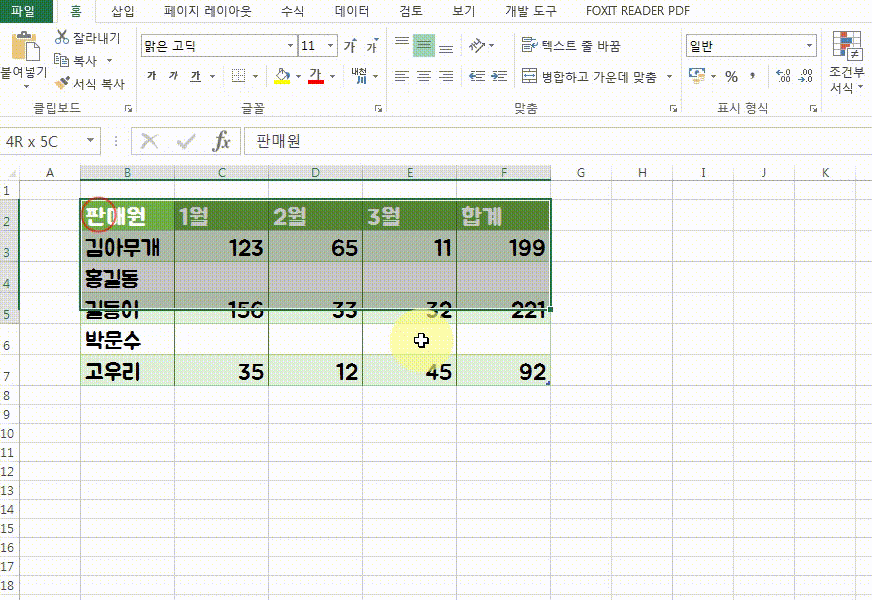Select all cells with corner triangle
The image size is (872, 600).
tap(11, 173)
